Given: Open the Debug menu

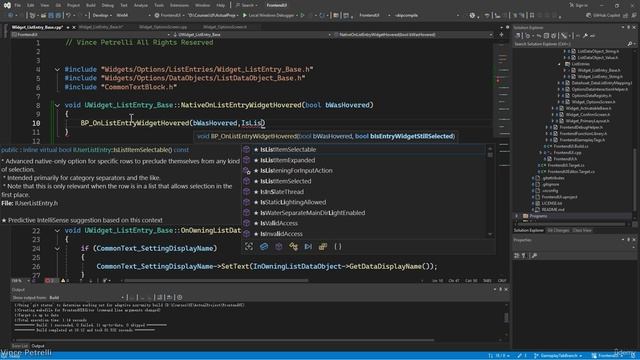Looking at the screenshot, I should point(107,5).
